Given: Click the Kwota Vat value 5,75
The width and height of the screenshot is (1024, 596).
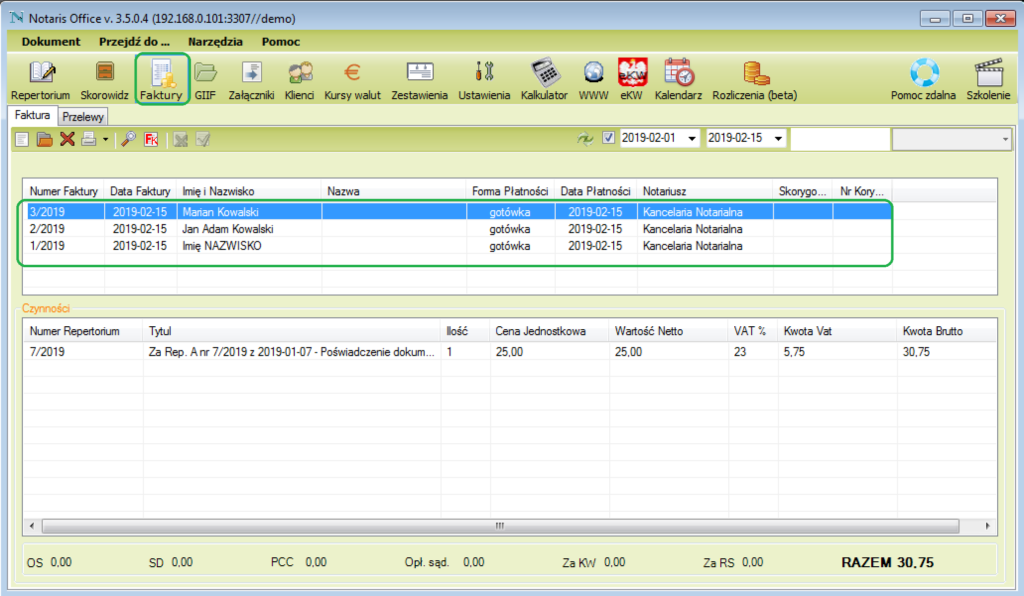Looking at the screenshot, I should click(794, 352).
